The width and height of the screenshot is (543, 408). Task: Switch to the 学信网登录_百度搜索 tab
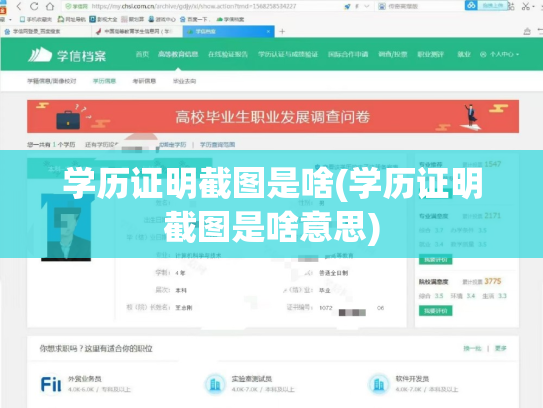[46, 32]
